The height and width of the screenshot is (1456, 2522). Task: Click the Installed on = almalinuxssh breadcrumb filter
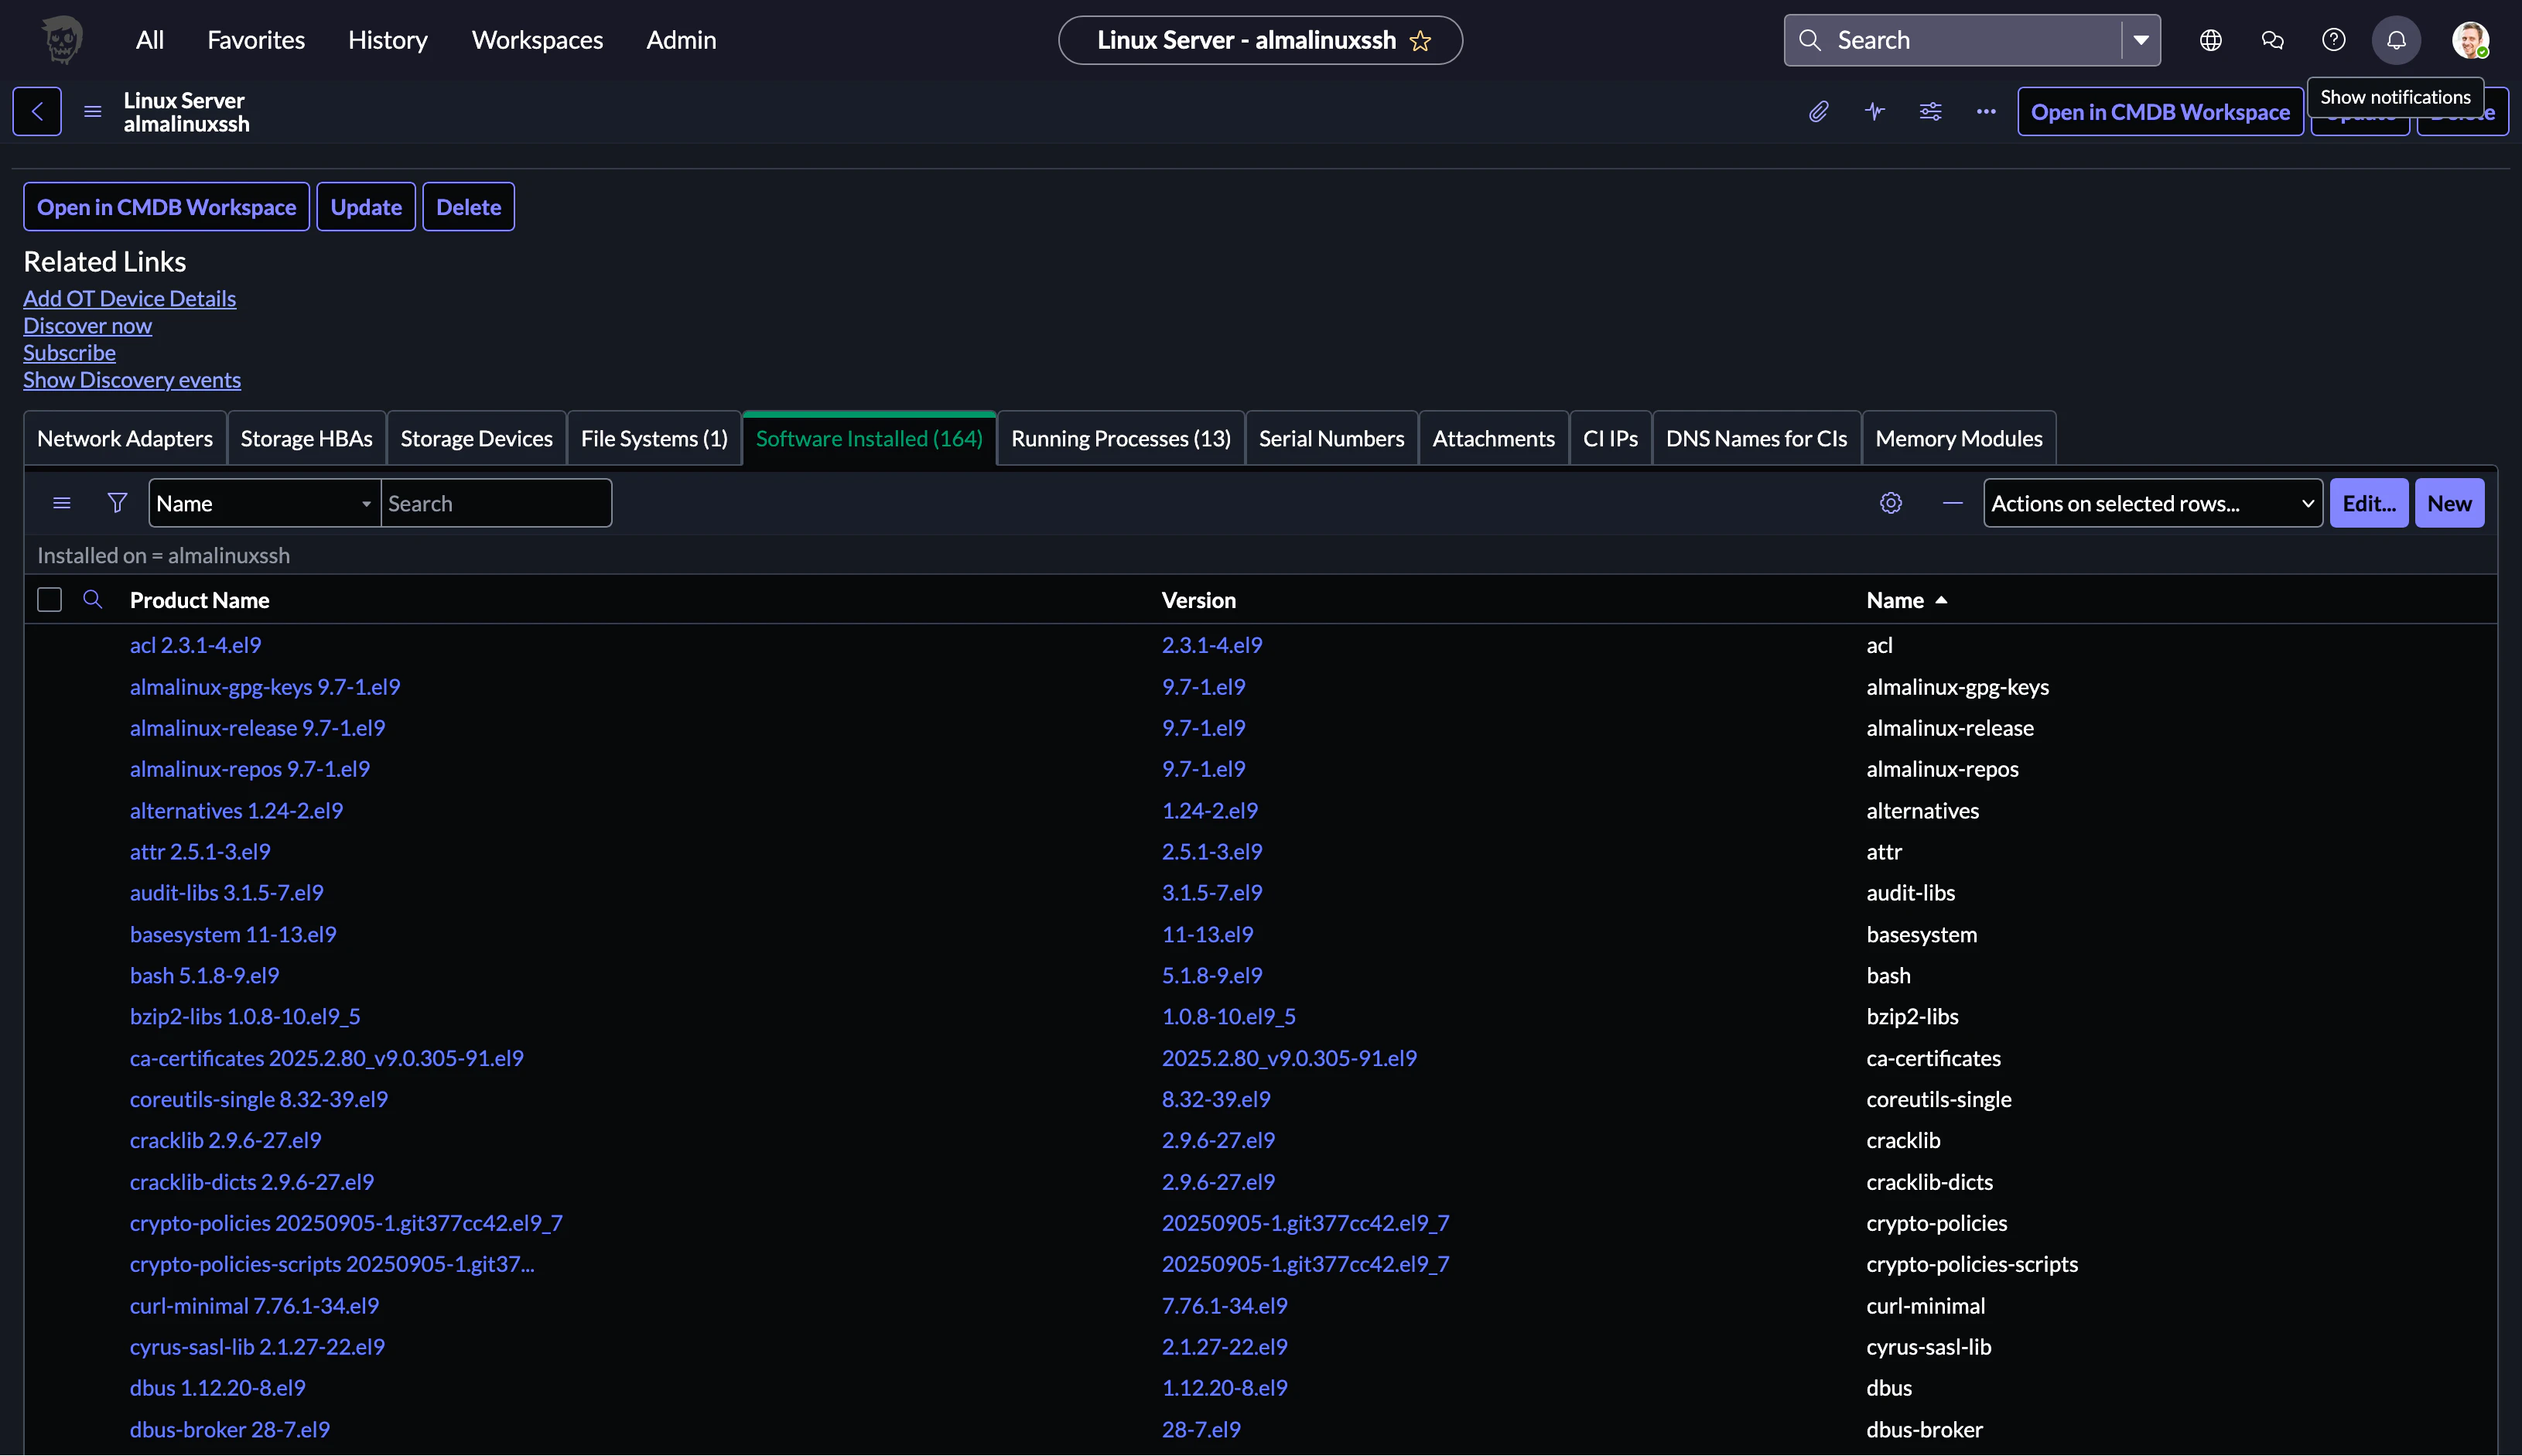click(x=164, y=555)
